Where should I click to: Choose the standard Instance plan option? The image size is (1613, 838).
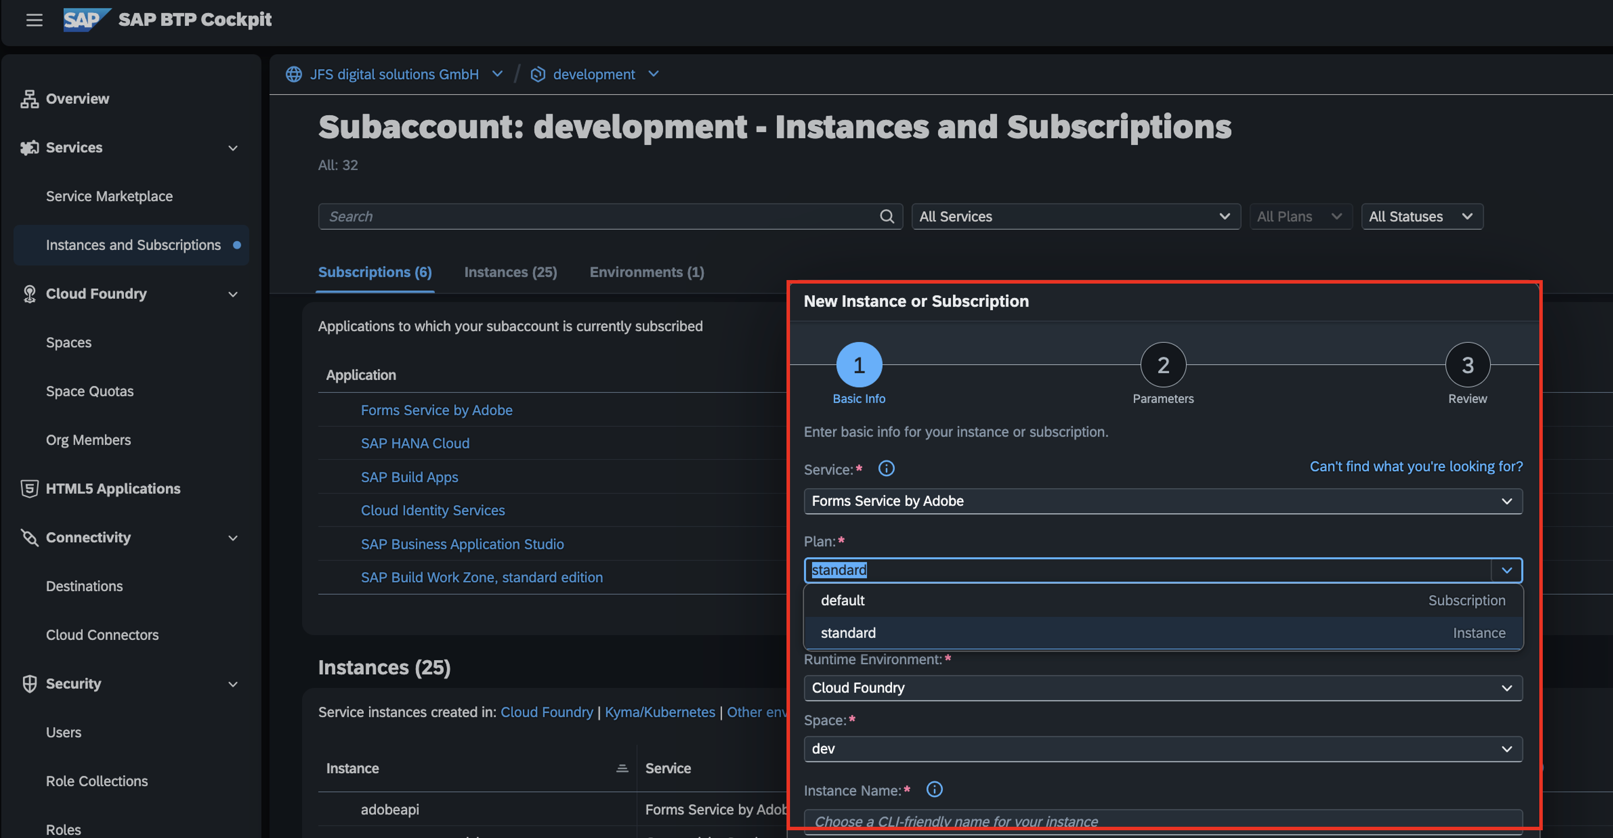click(1162, 633)
